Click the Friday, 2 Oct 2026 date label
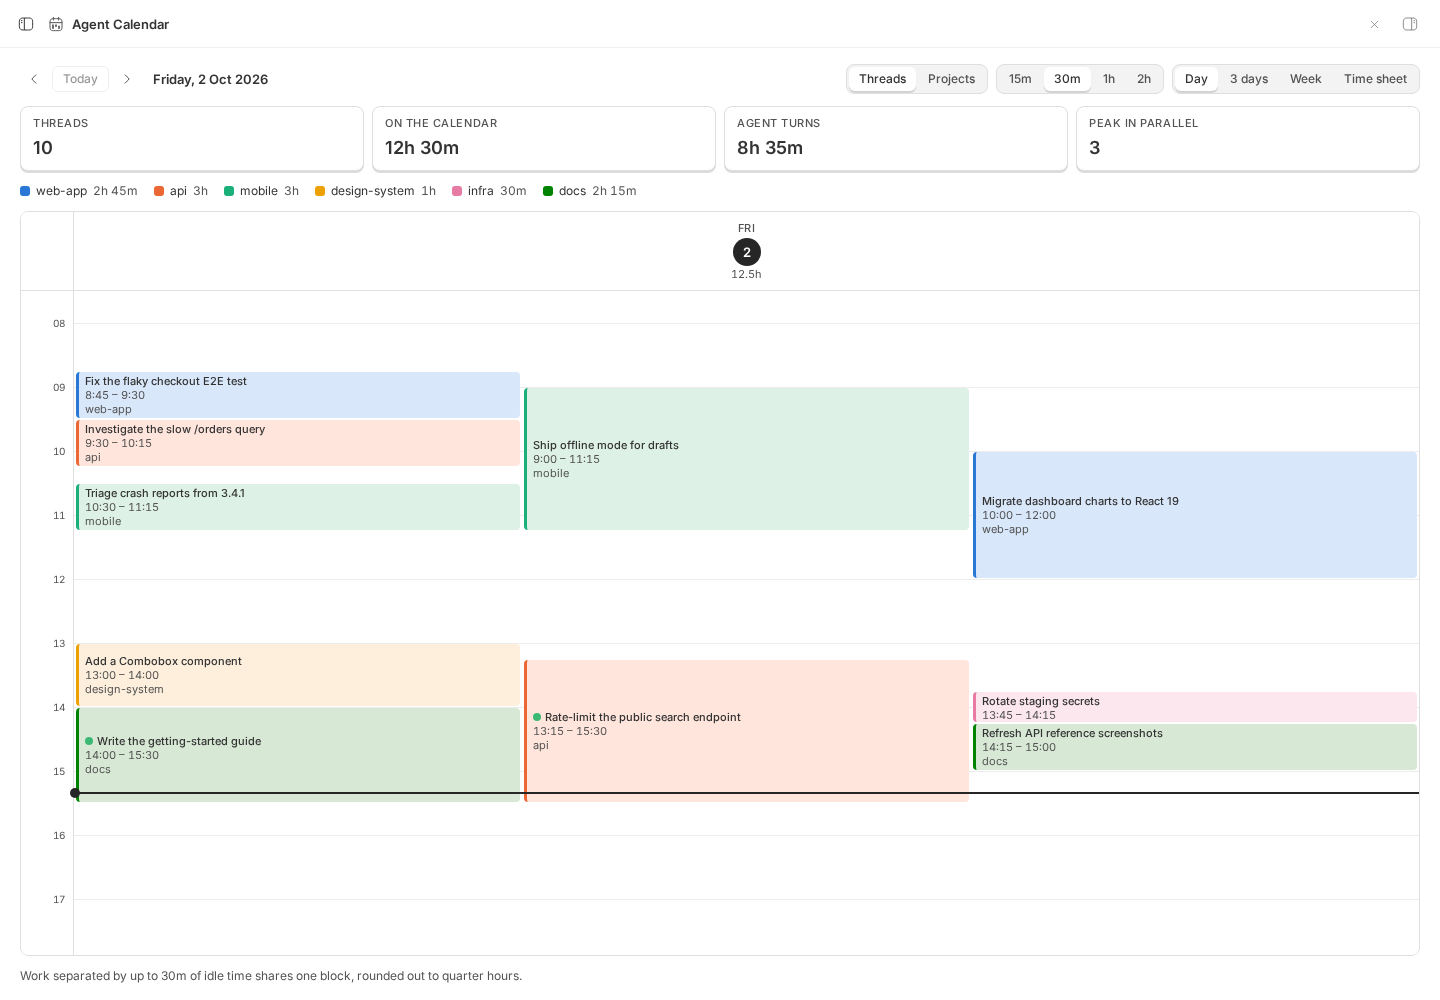The height and width of the screenshot is (1000, 1440). pyautogui.click(x=210, y=79)
